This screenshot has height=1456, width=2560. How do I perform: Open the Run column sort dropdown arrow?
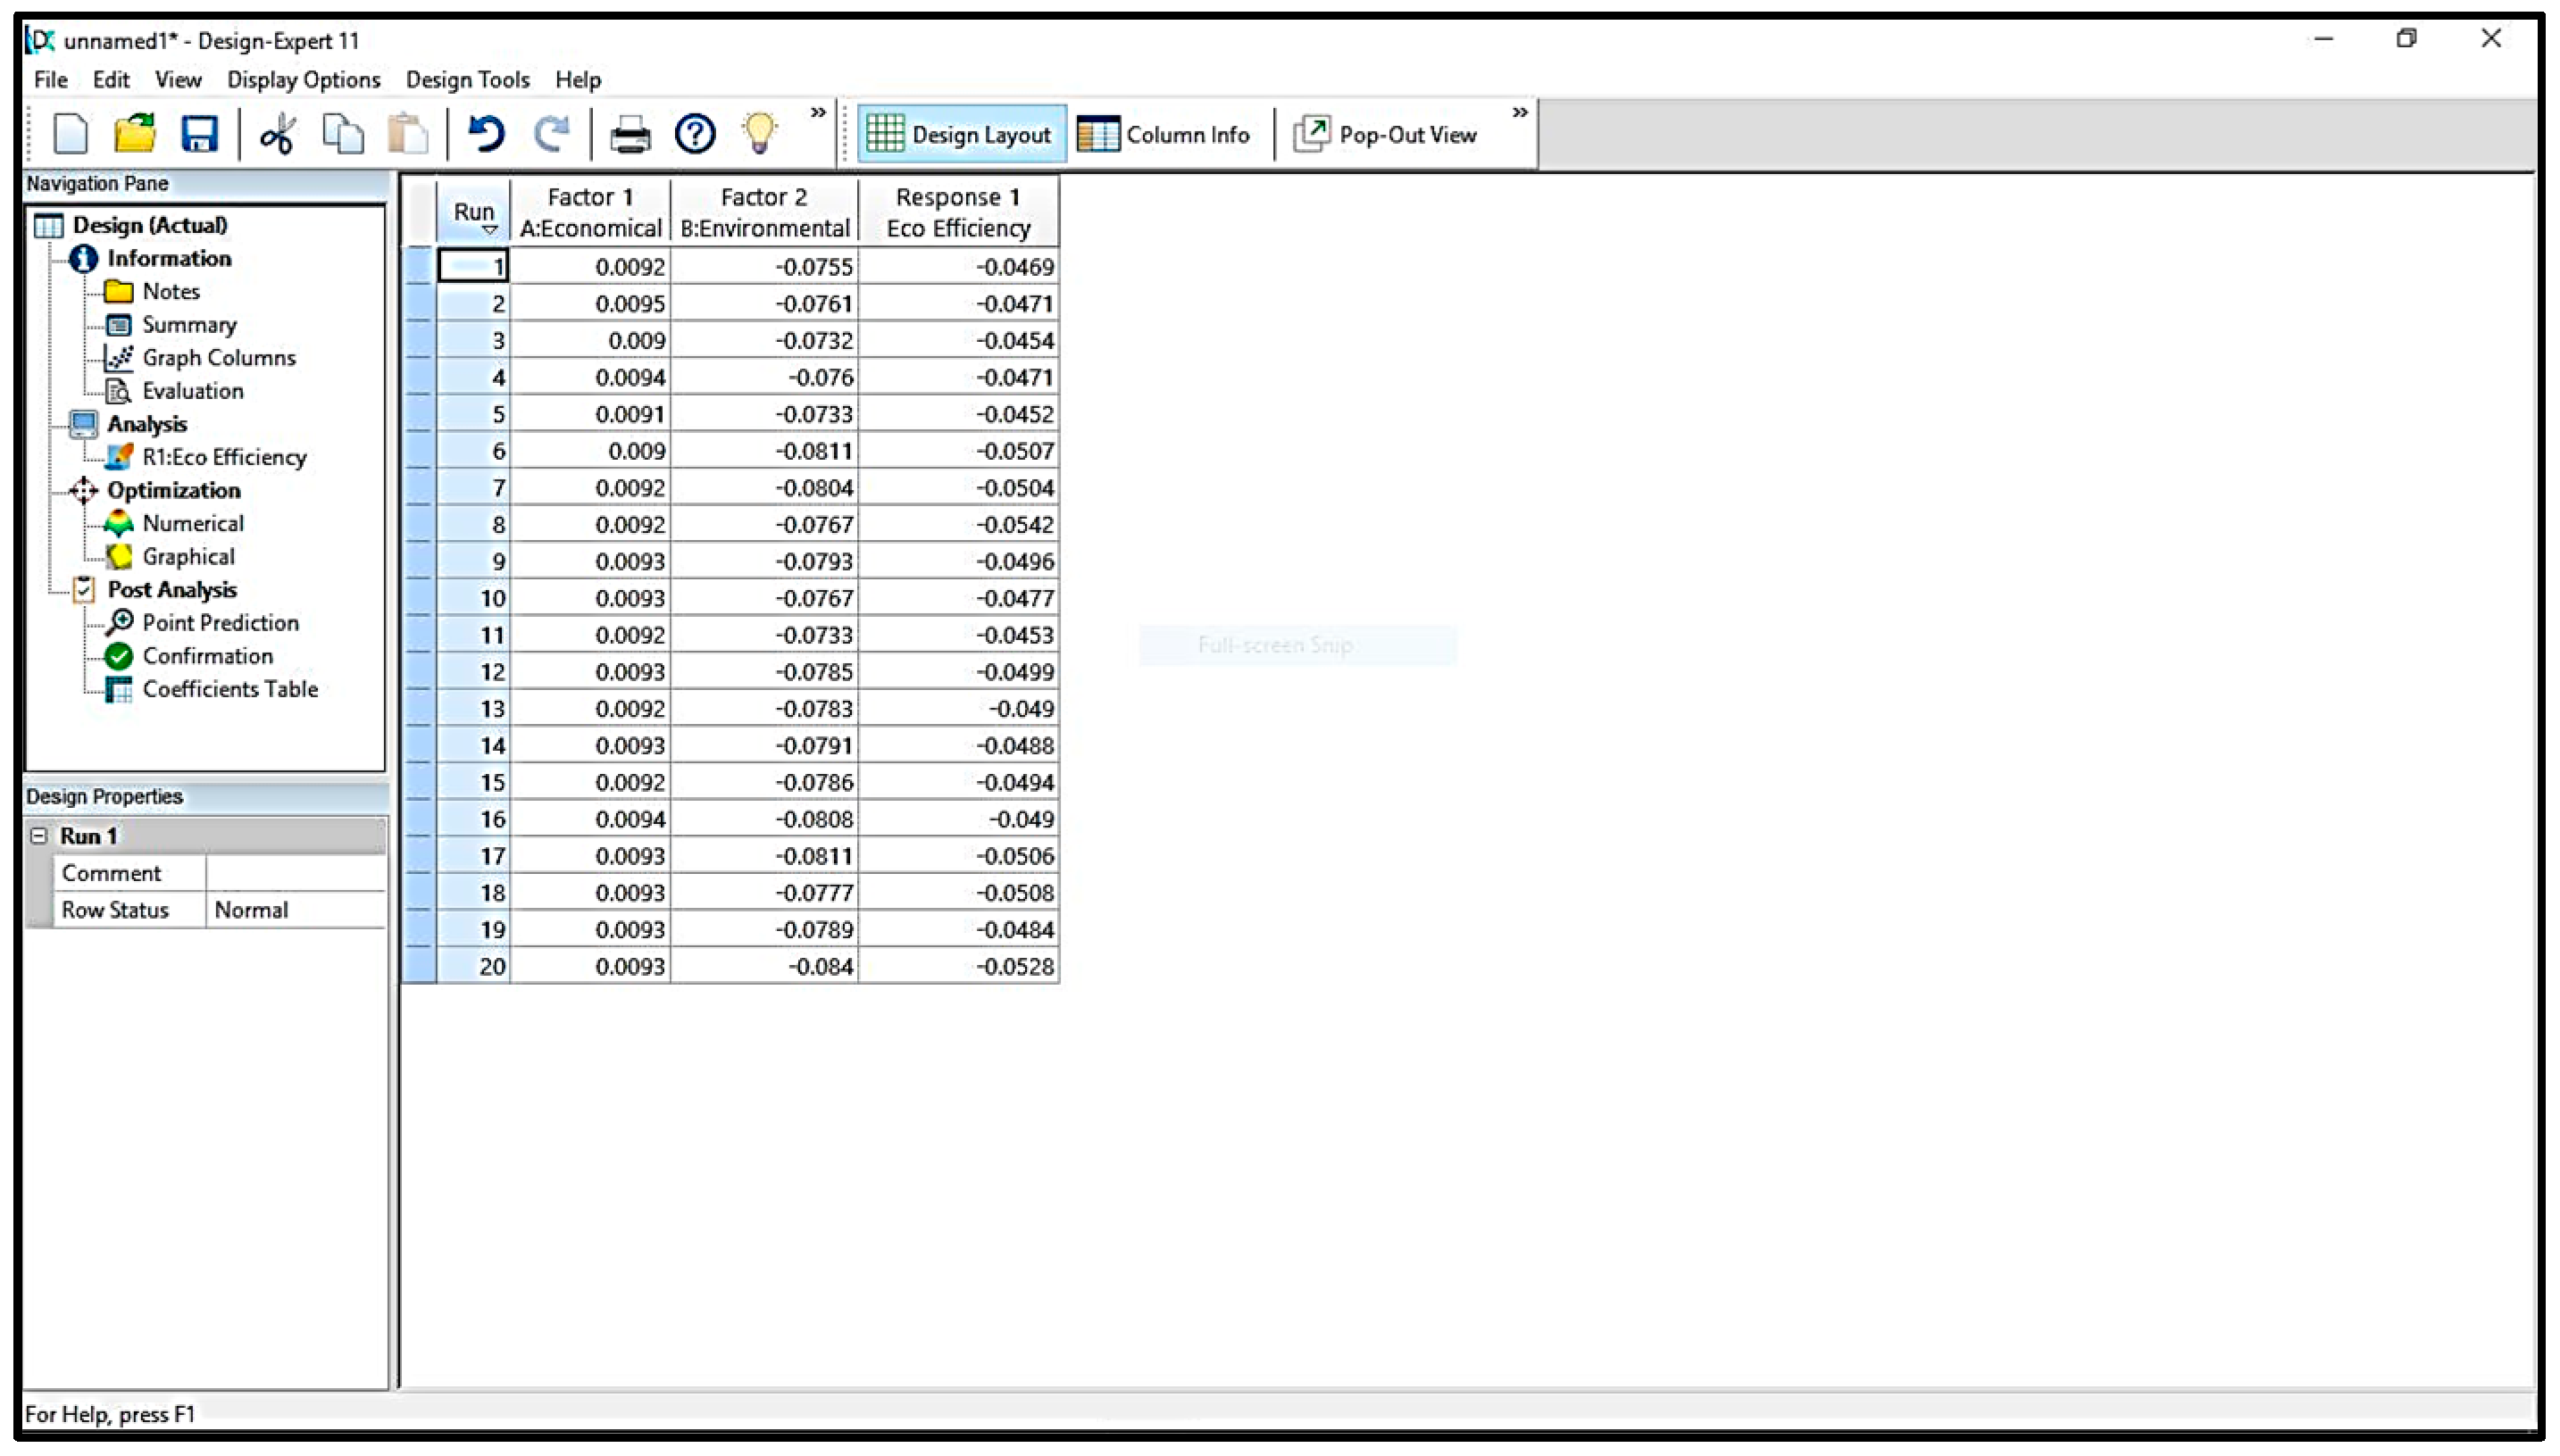489,231
